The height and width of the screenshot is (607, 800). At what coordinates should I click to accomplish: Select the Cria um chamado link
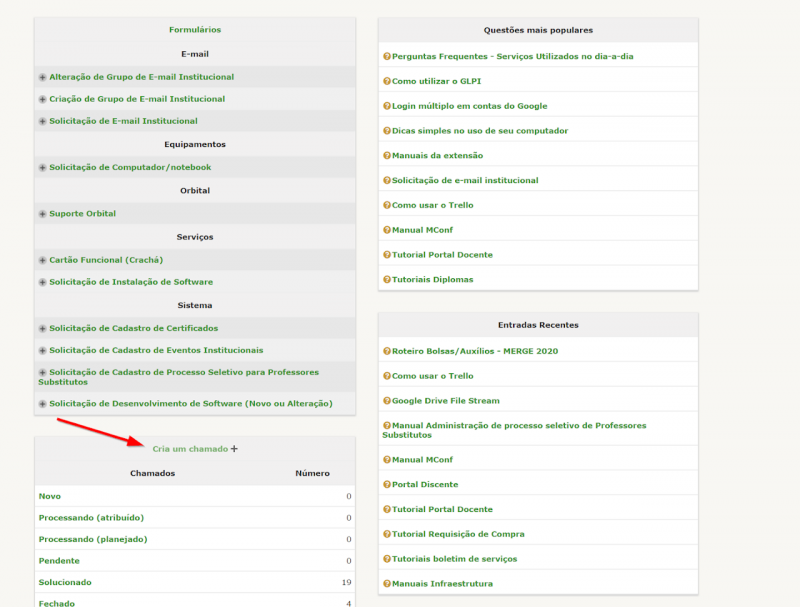190,449
